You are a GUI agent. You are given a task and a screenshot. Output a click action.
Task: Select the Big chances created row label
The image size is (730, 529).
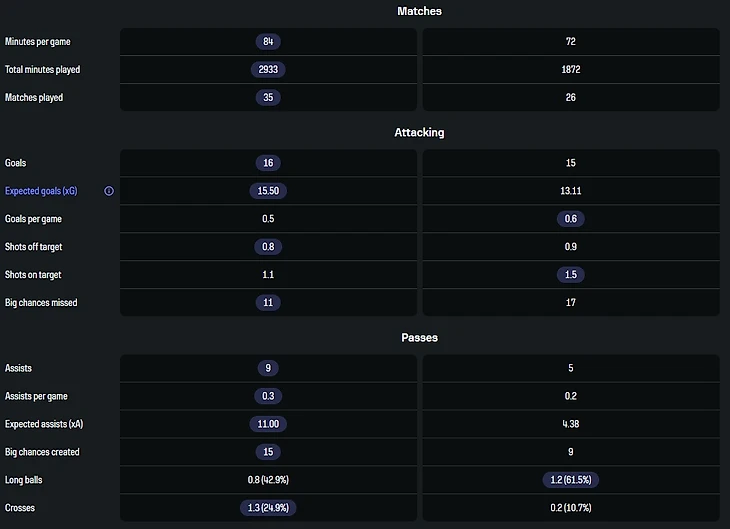point(42,452)
